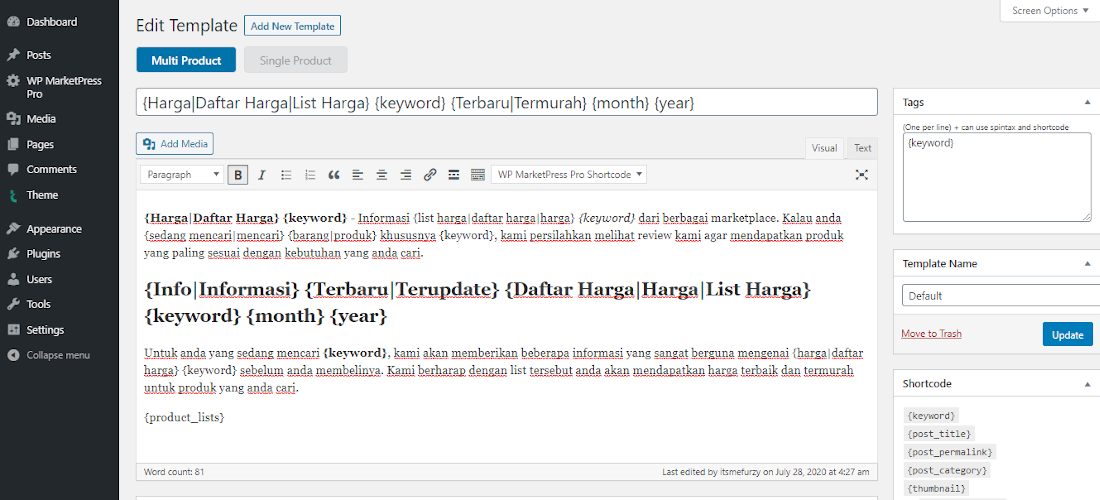Image resolution: width=1100 pixels, height=500 pixels.
Task: Insert a numbered list
Action: click(310, 175)
